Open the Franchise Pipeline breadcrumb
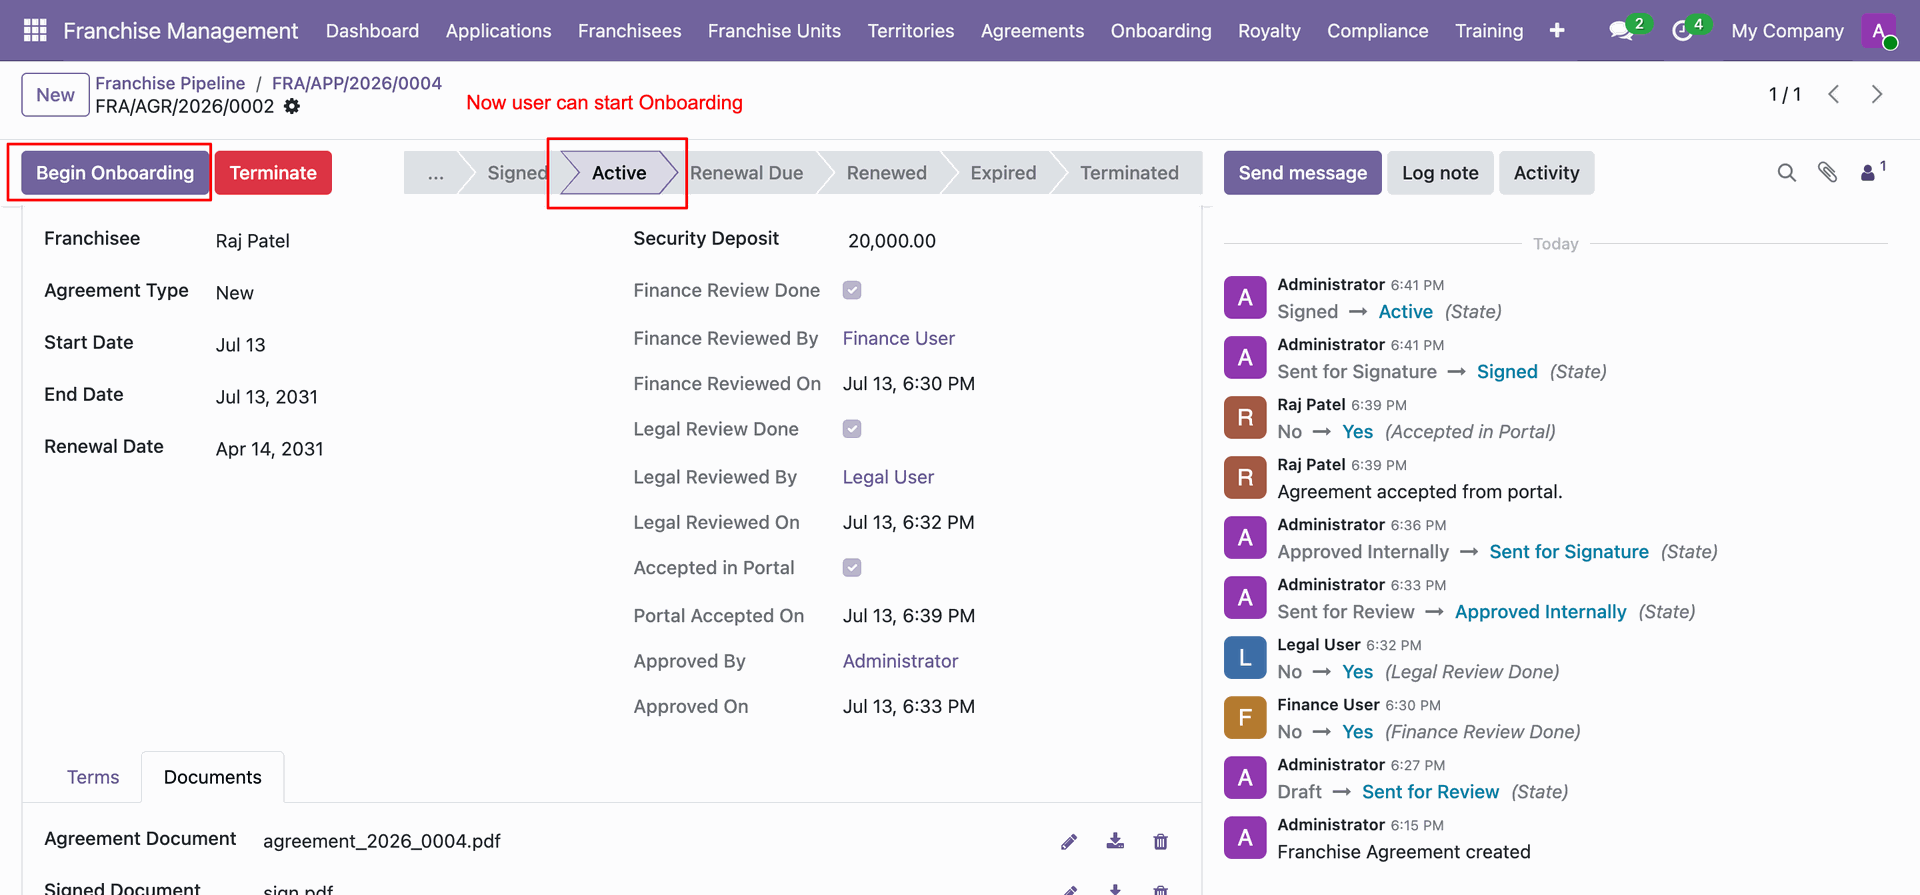The height and width of the screenshot is (895, 1920). coord(170,83)
